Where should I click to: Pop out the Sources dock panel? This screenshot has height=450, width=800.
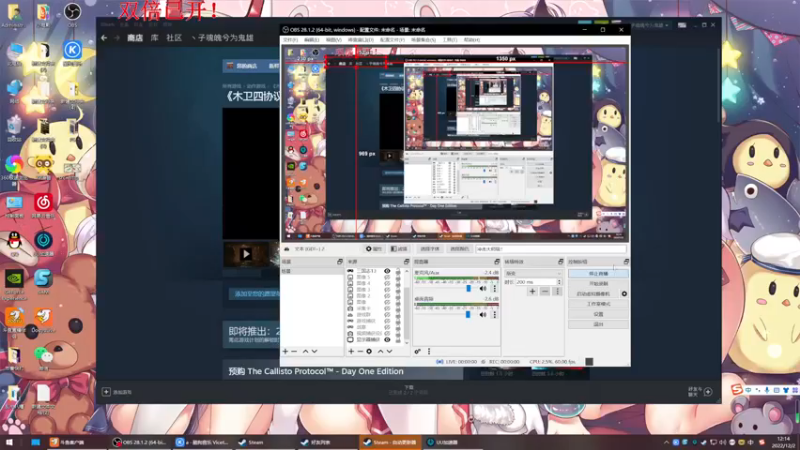click(x=406, y=262)
